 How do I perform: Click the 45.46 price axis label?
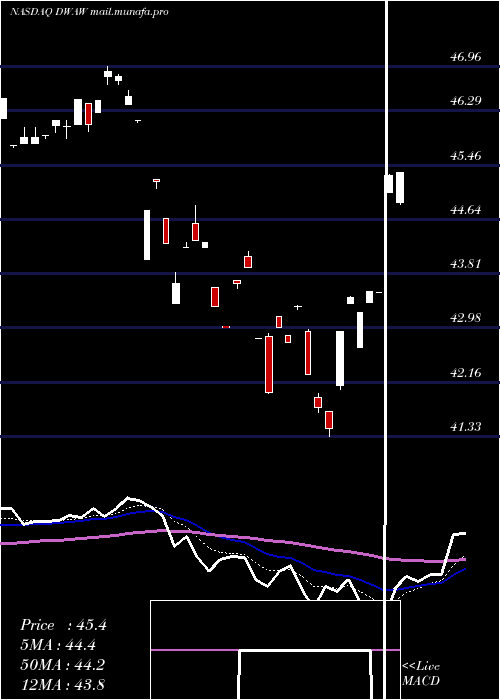(466, 156)
